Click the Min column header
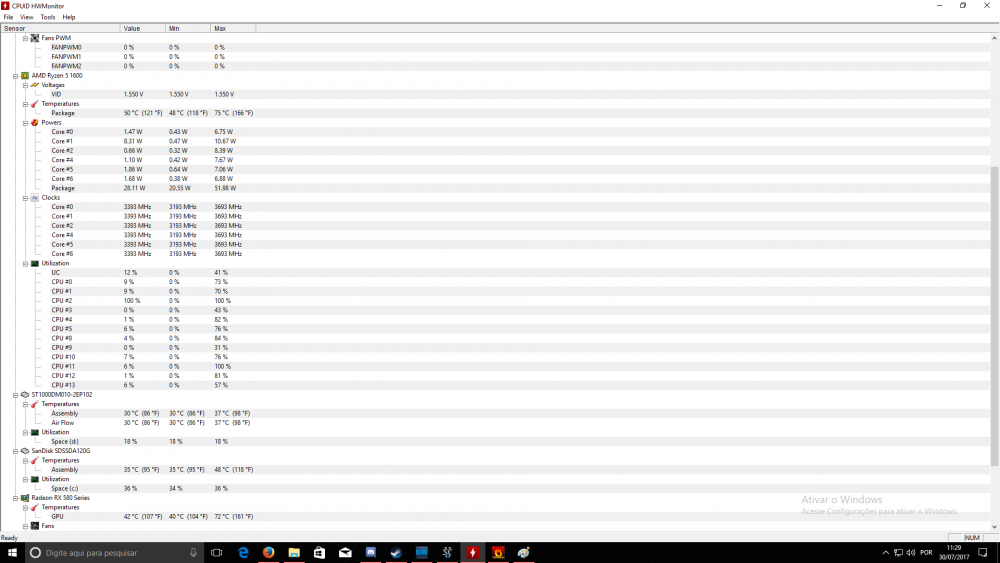The width and height of the screenshot is (1000, 563). click(188, 28)
